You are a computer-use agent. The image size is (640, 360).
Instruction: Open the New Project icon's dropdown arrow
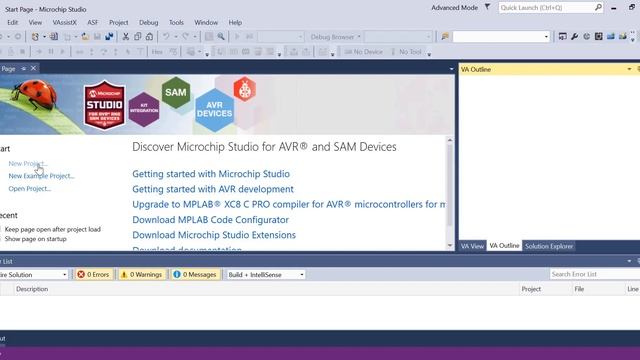click(x=44, y=37)
